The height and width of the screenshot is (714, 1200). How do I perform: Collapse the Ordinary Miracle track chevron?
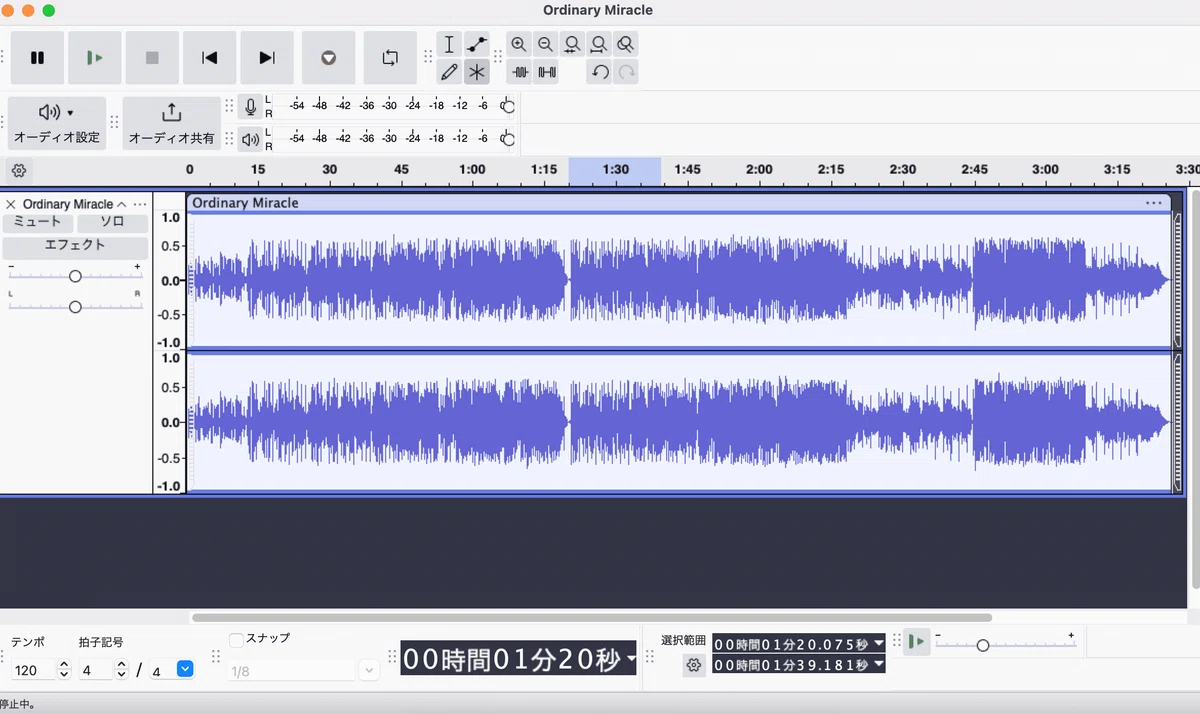[x=121, y=204]
